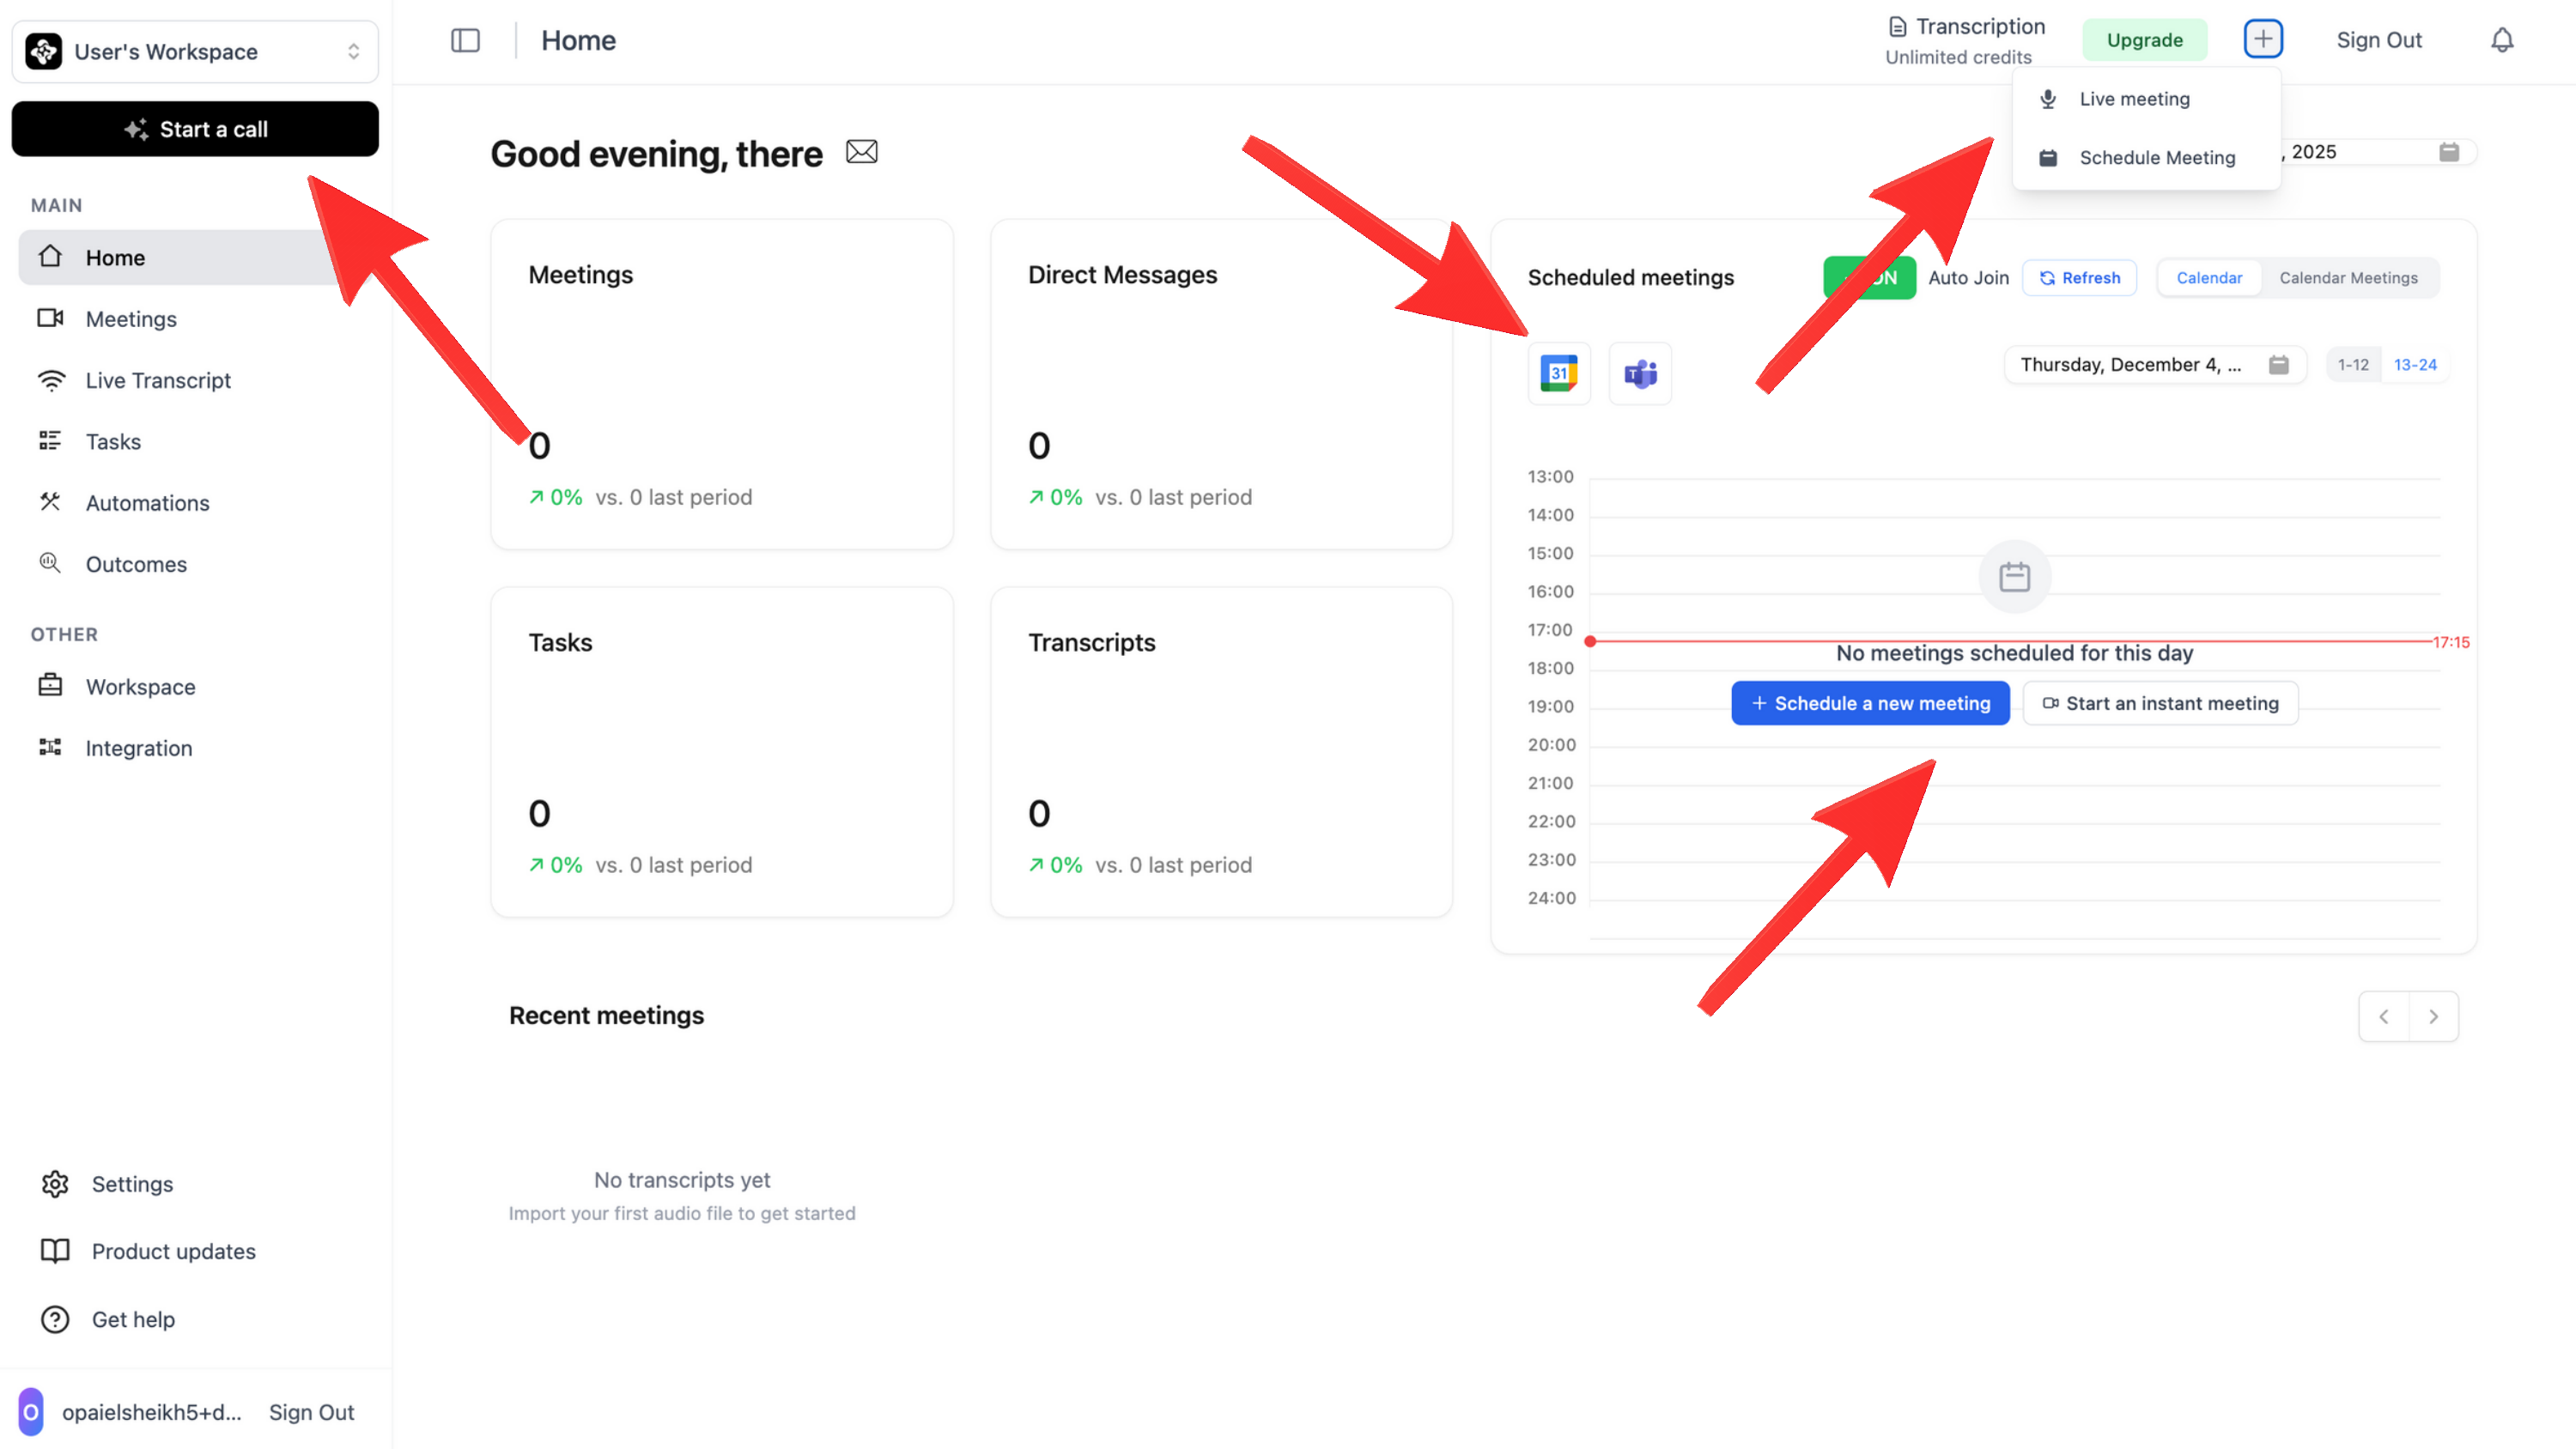2576x1449 pixels.
Task: Refresh the scheduled meetings list
Action: point(2079,277)
